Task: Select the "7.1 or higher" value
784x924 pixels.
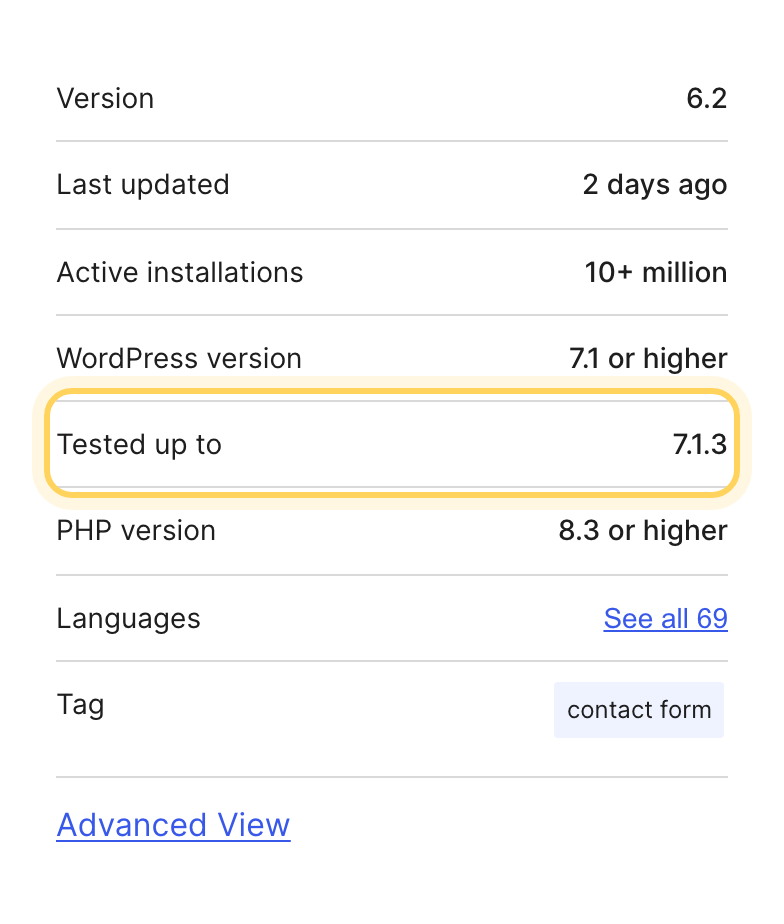Action: [x=648, y=358]
